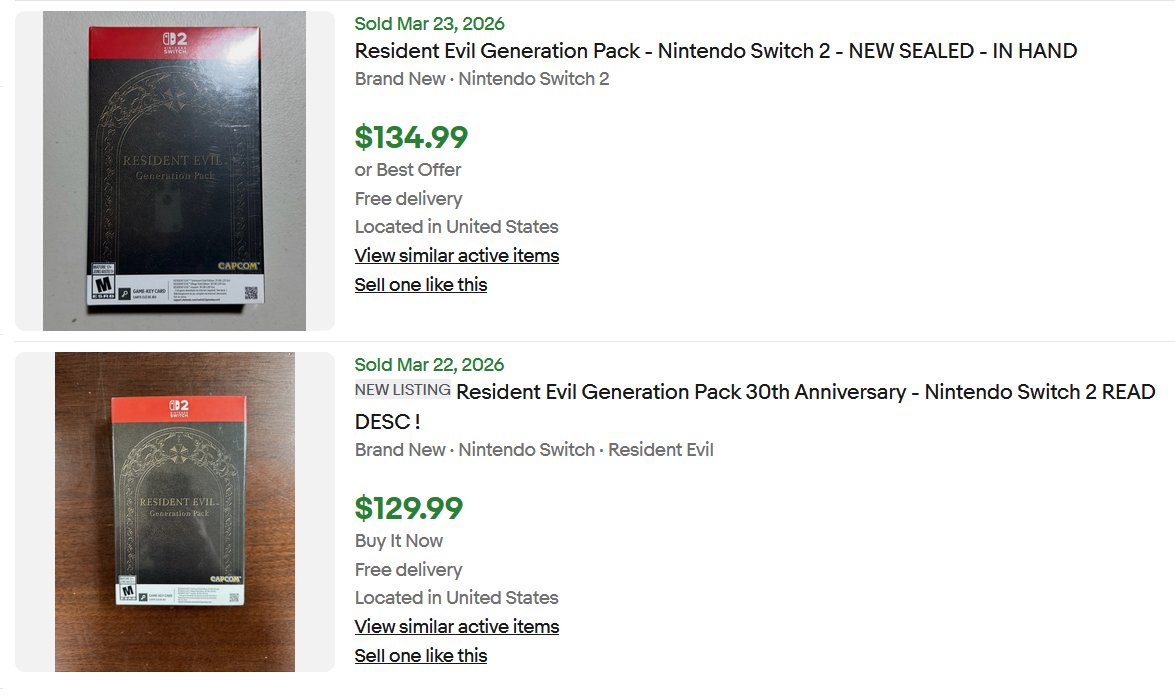
Task: Click the $129.99 sold price
Action: pyautogui.click(x=408, y=508)
